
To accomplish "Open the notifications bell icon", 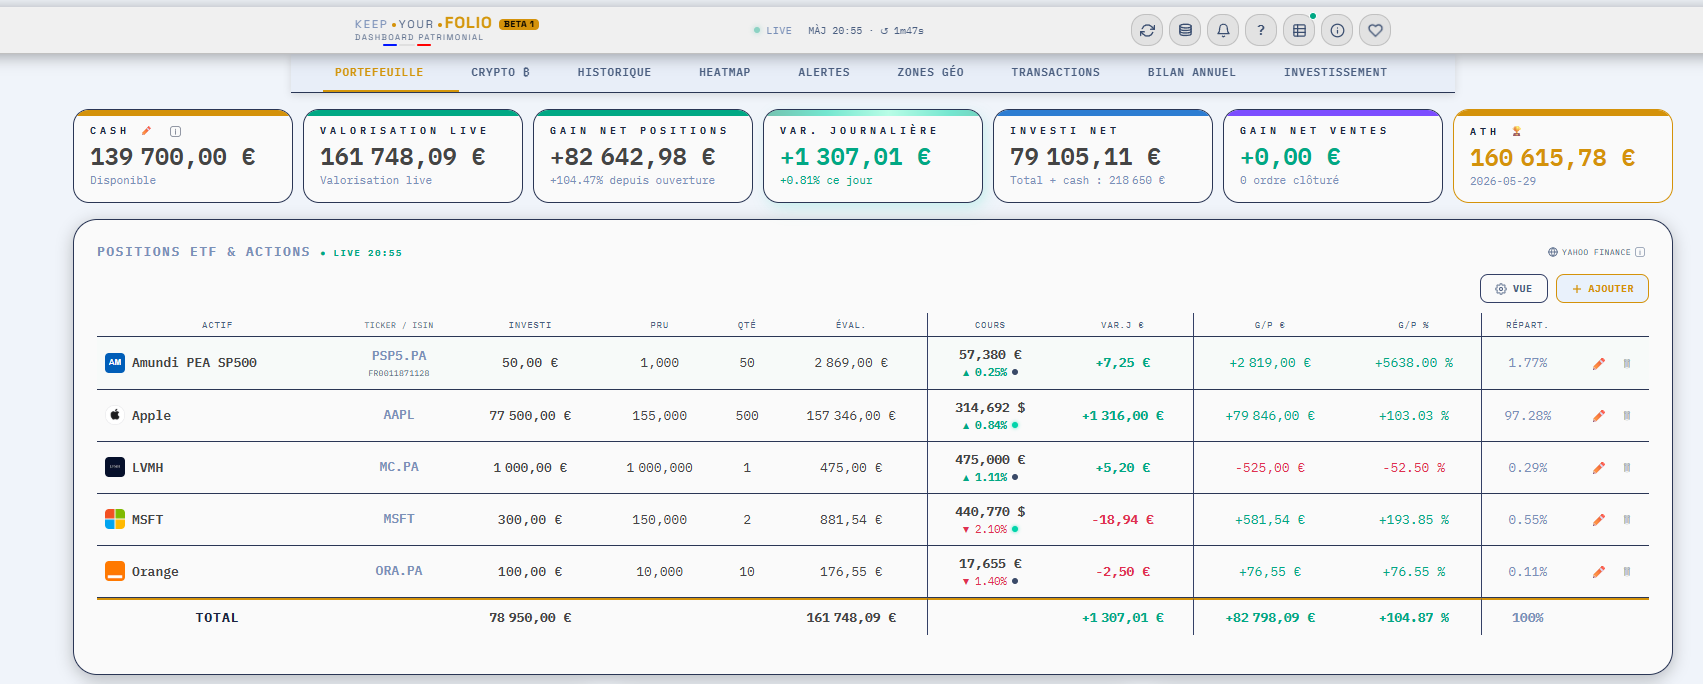I will (x=1223, y=30).
